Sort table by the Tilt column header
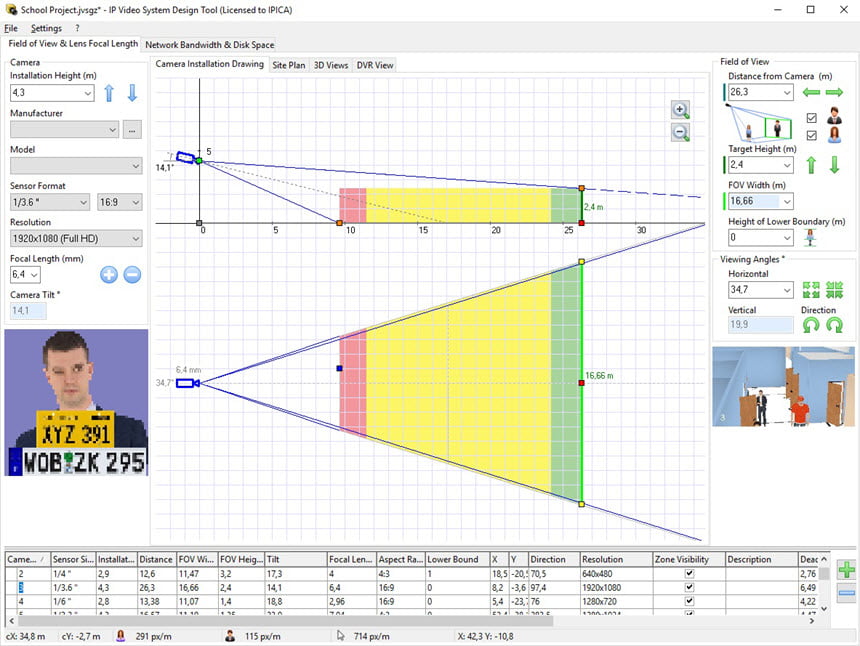 (x=296, y=559)
